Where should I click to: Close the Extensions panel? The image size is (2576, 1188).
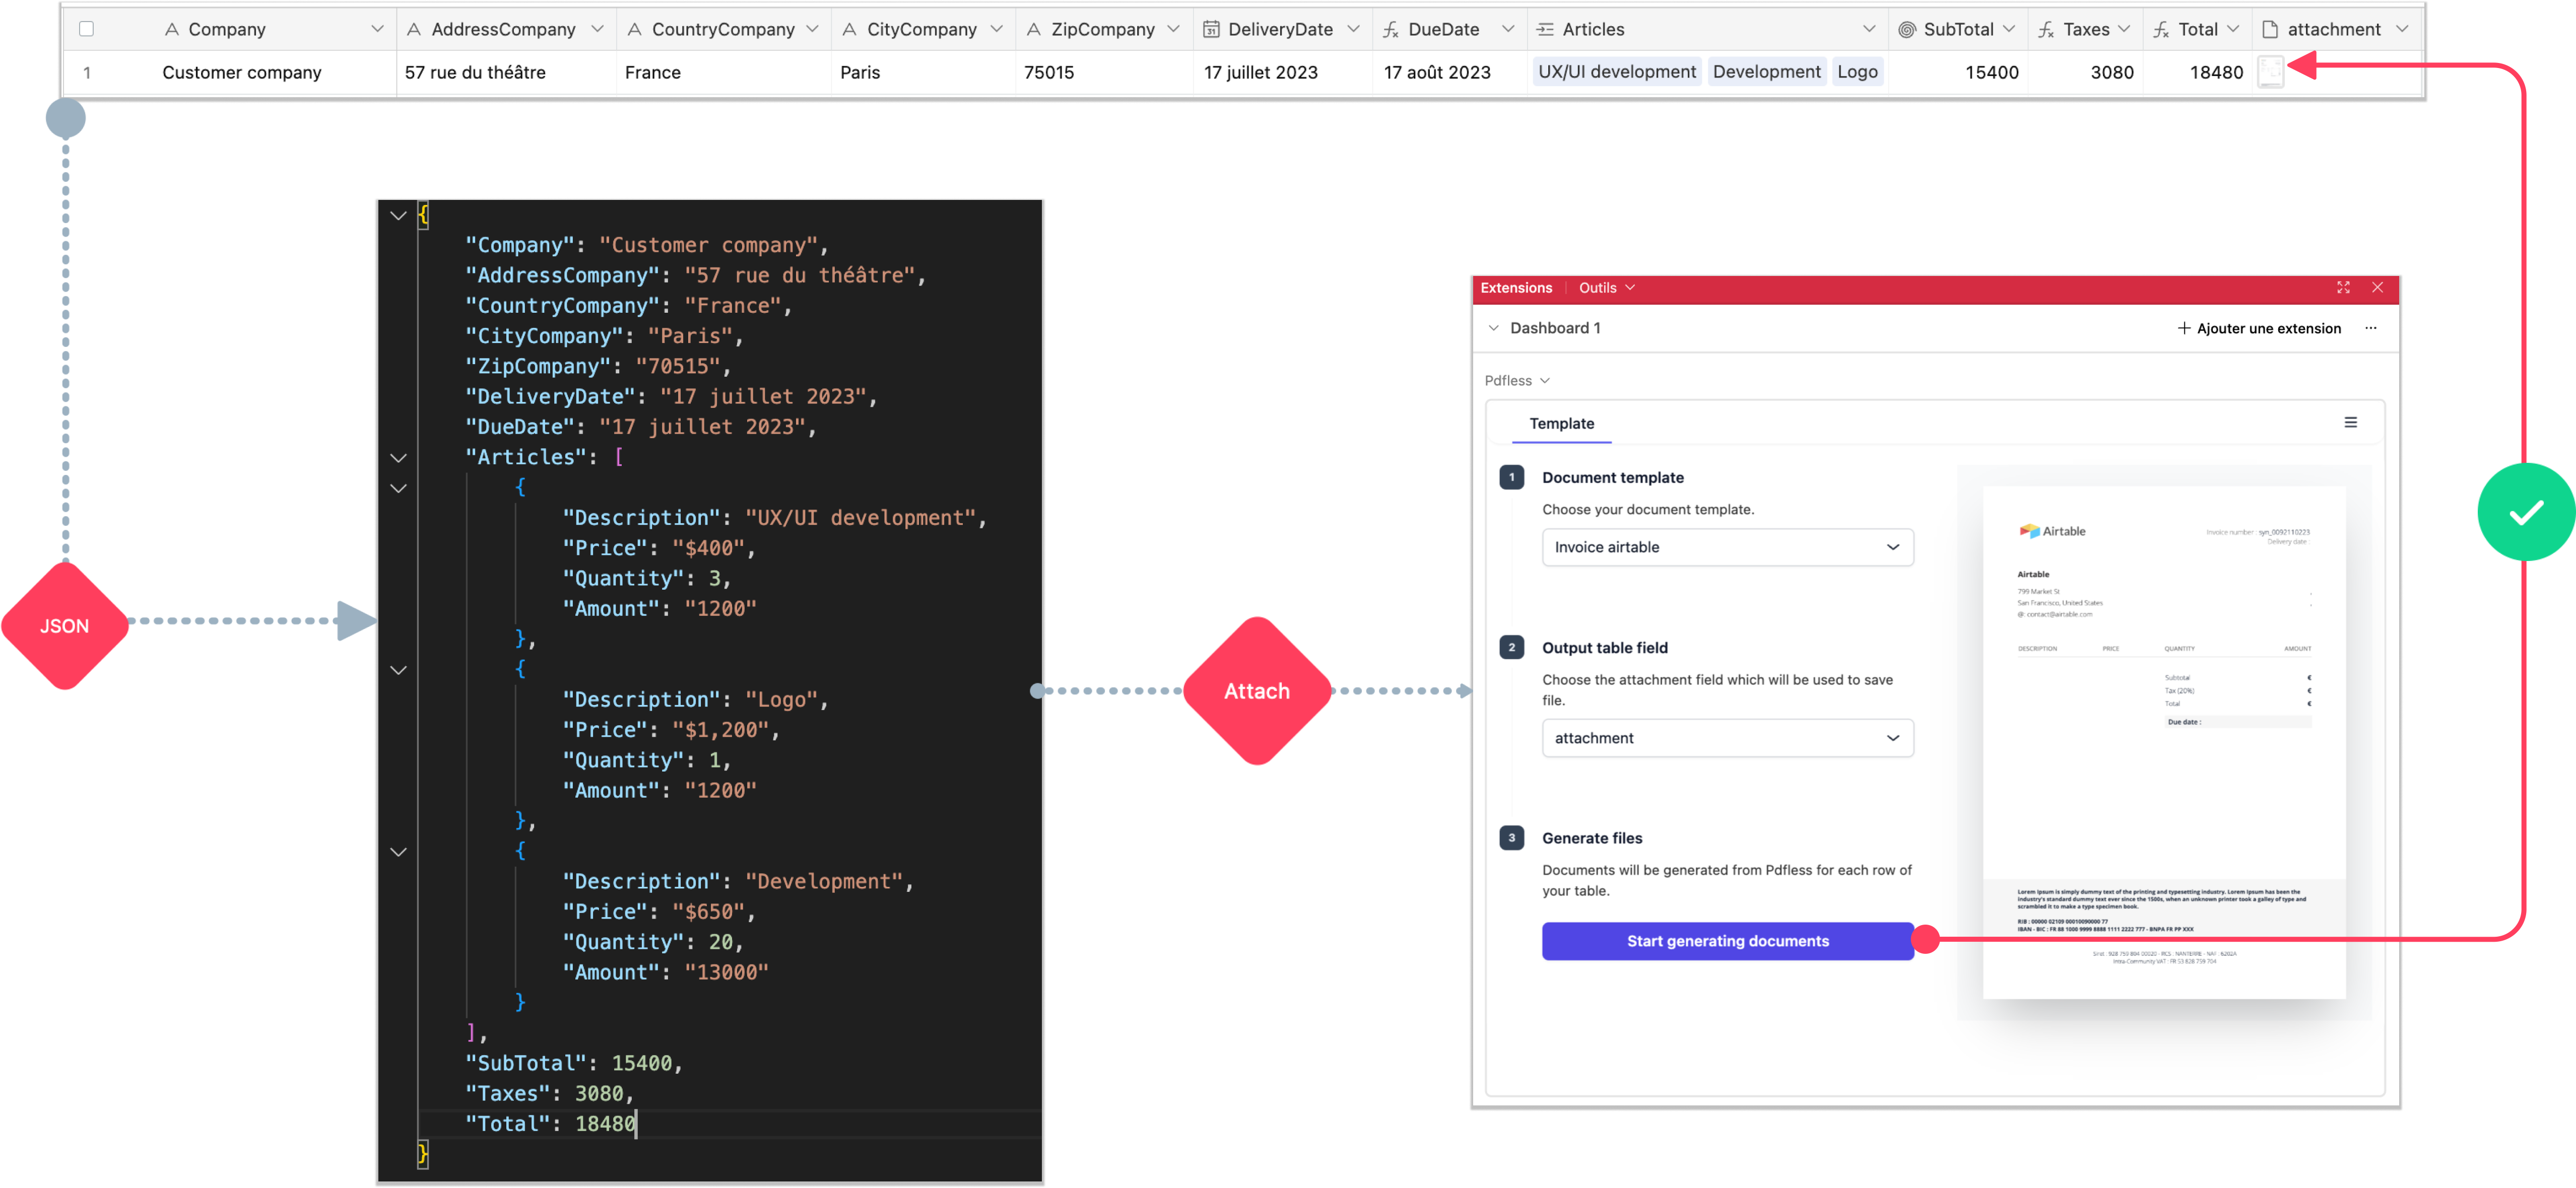[2377, 287]
